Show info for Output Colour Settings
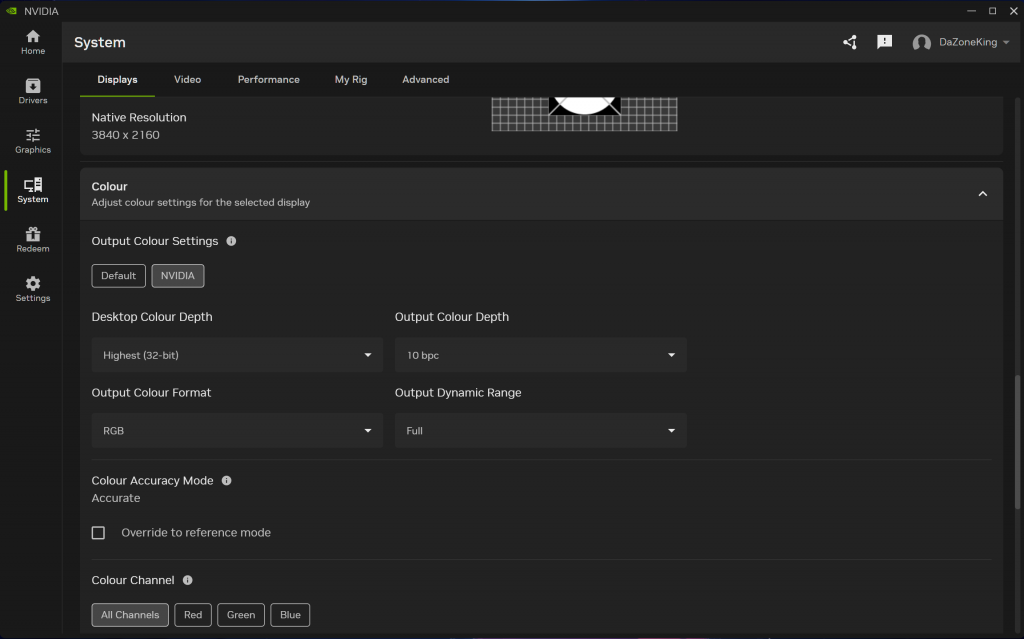This screenshot has width=1024, height=639. click(x=231, y=241)
